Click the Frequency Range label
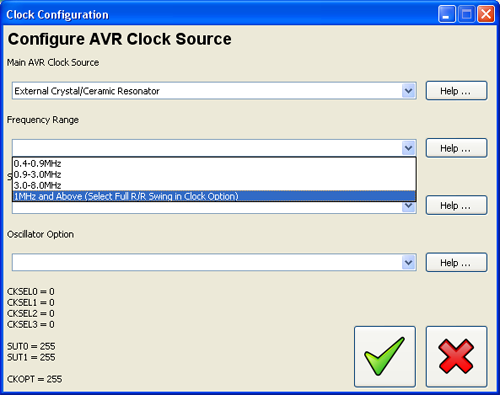The height and width of the screenshot is (395, 500). click(x=43, y=120)
